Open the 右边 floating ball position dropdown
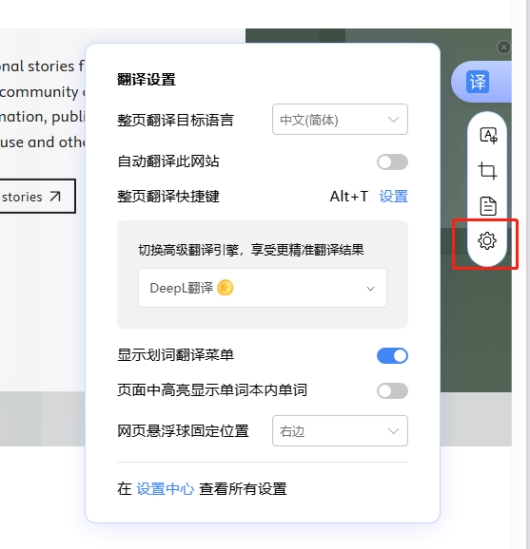 click(x=340, y=431)
